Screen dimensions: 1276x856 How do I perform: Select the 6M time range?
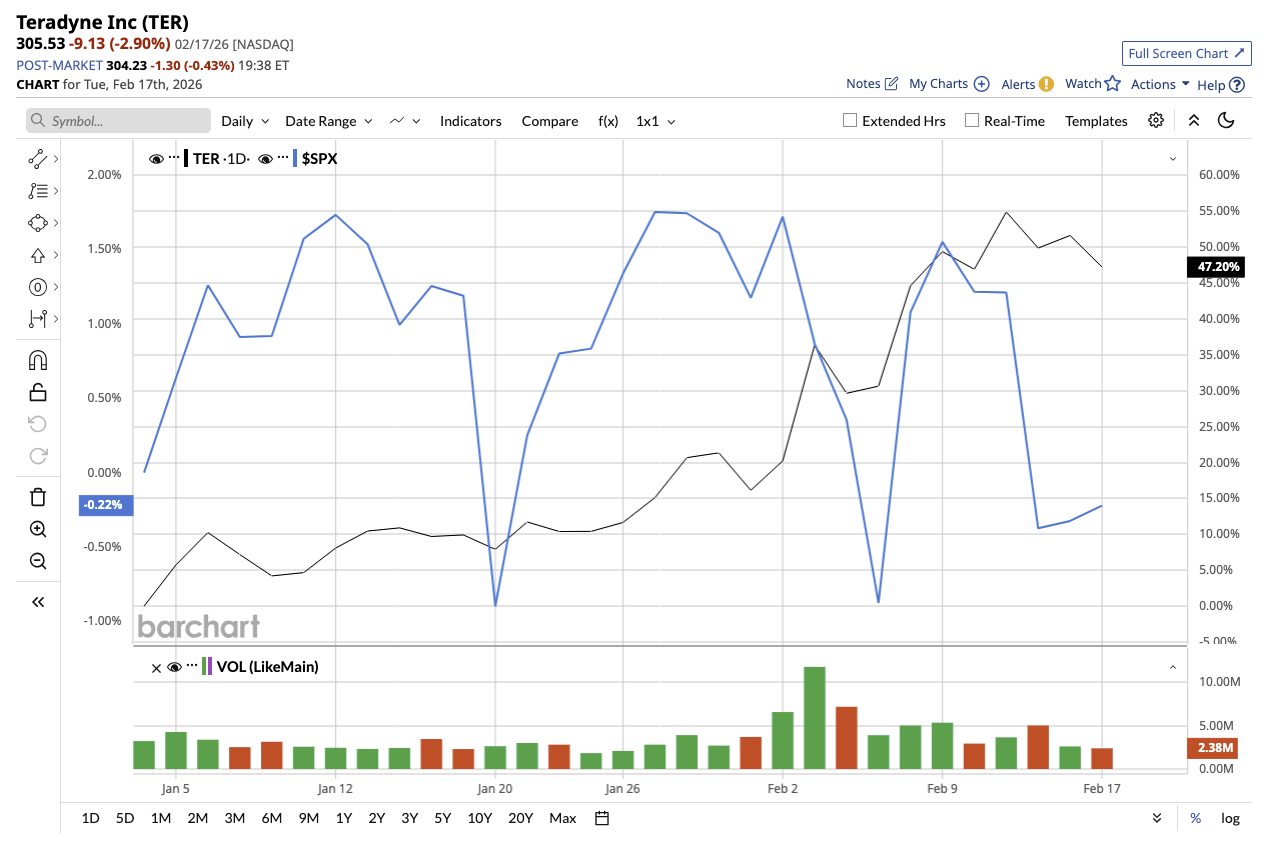(x=272, y=818)
